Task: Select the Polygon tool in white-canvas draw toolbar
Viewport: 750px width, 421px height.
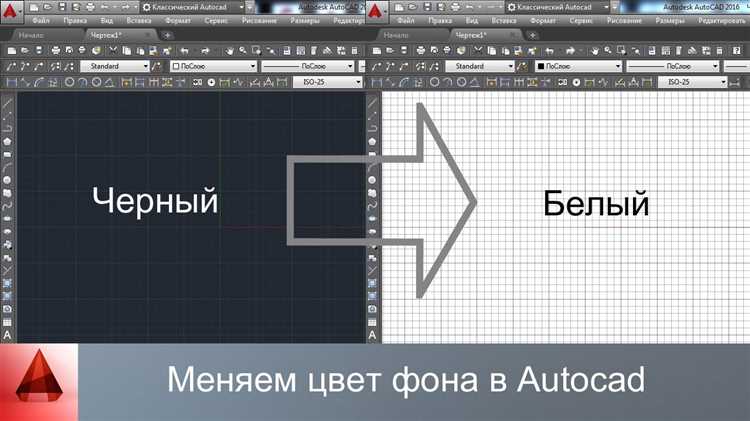Action: (372, 142)
